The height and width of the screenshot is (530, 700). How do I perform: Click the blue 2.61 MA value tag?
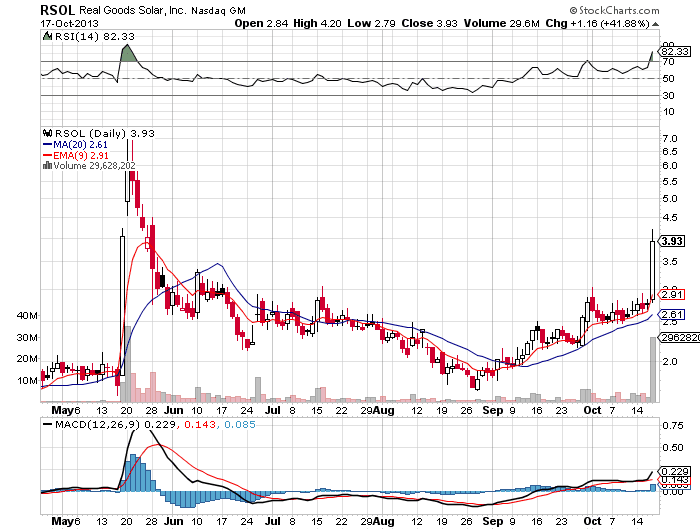tap(672, 314)
